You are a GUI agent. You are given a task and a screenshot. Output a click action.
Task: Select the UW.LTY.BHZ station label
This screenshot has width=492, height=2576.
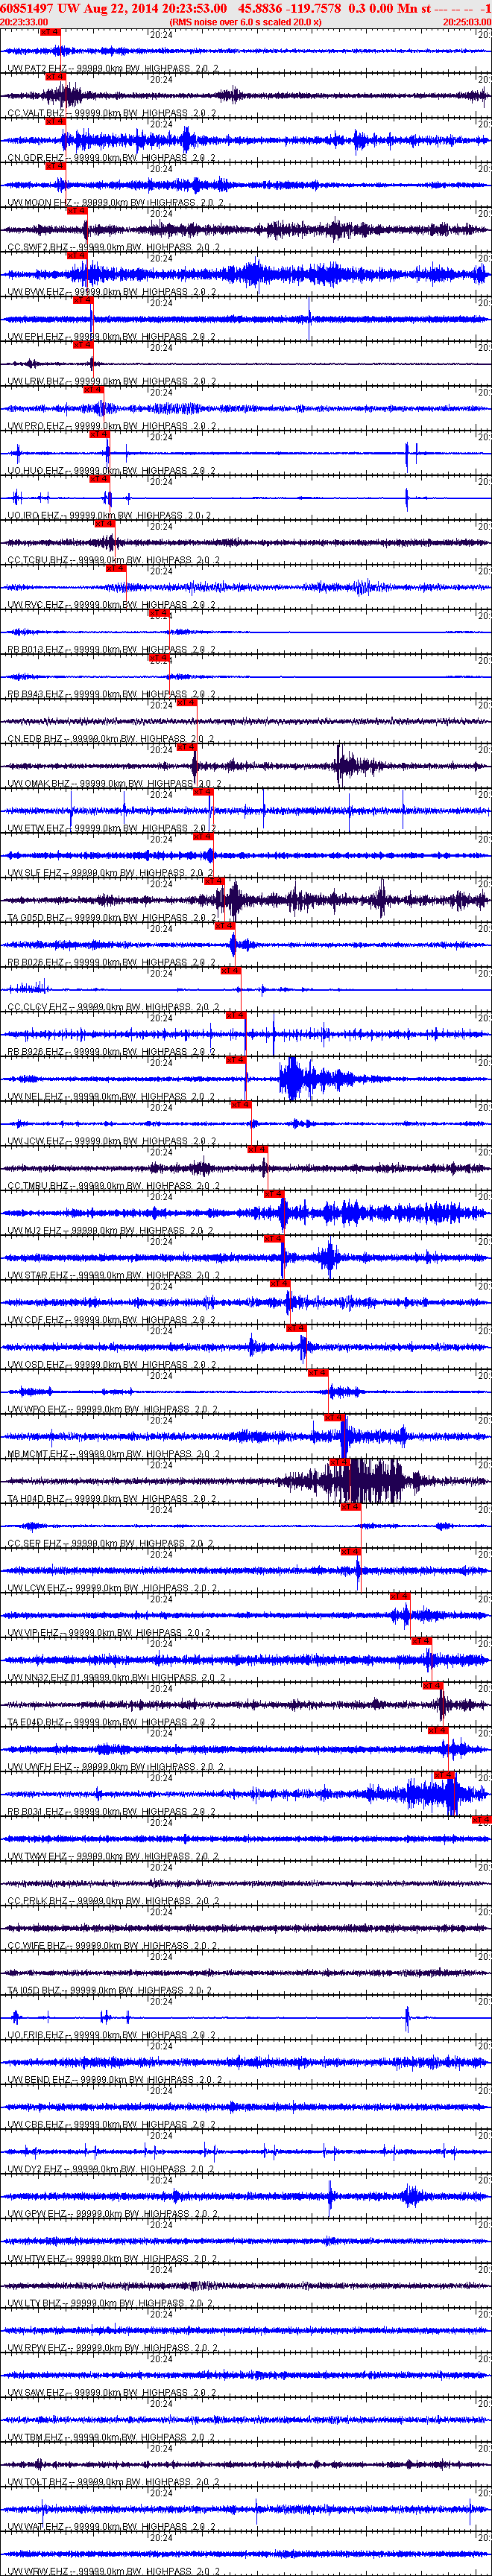(111, 2303)
